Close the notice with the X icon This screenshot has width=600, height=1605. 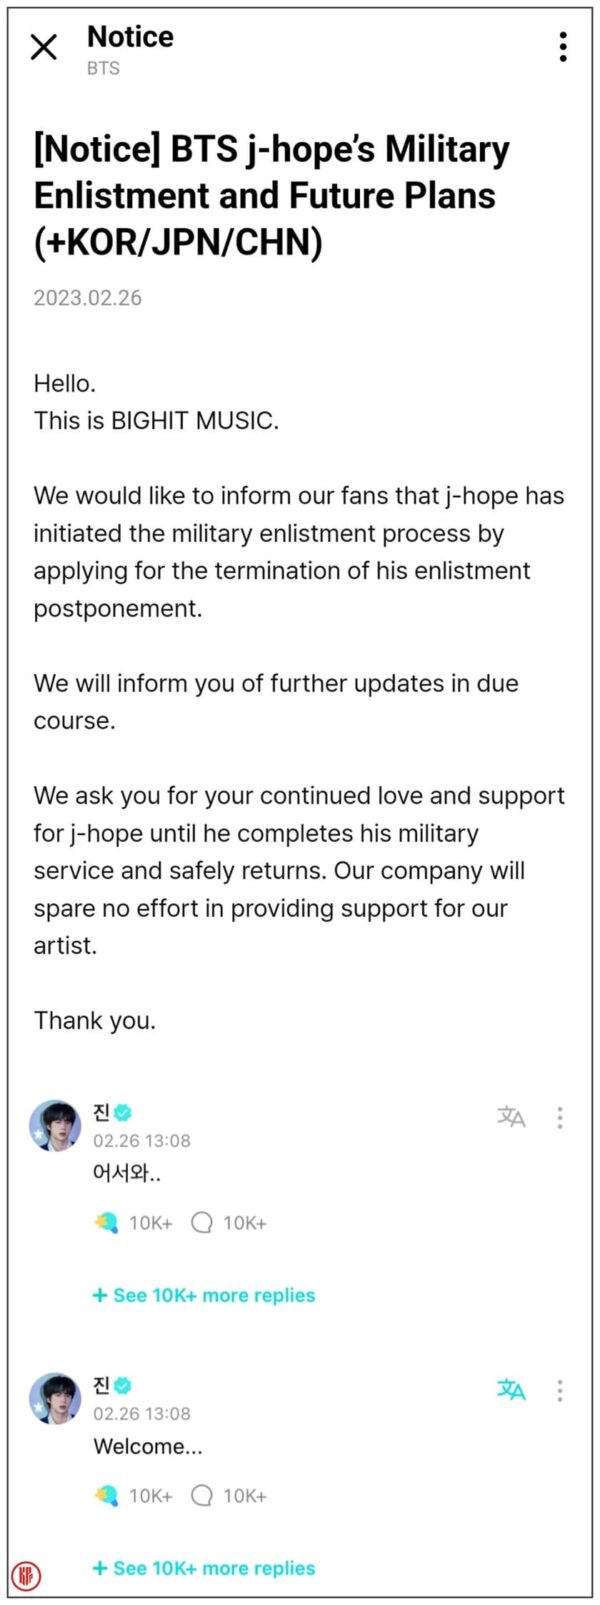point(43,47)
